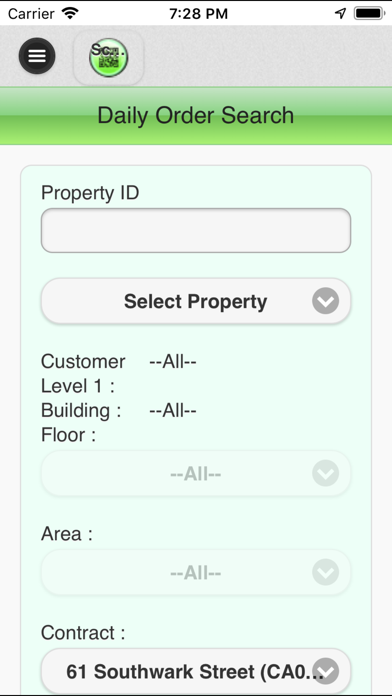392x696 pixels.
Task: Tap the 7:28 PM clock
Action: tap(198, 14)
